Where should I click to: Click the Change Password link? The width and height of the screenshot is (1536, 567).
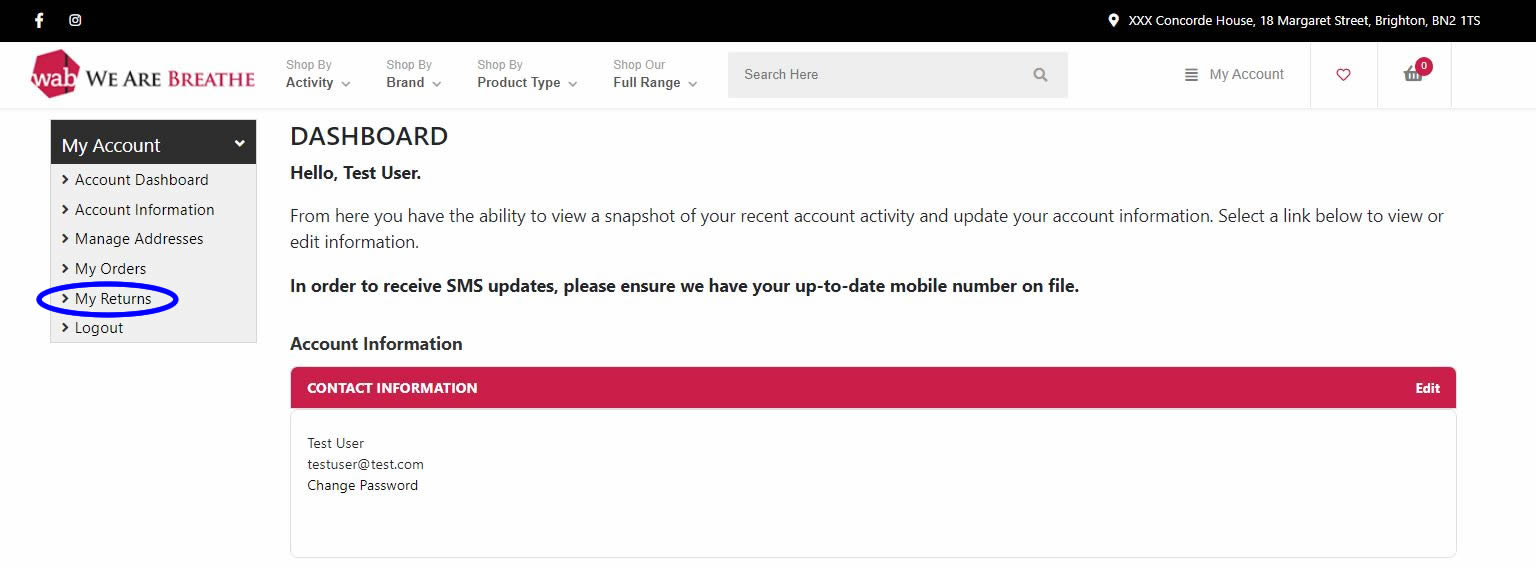[x=362, y=485]
